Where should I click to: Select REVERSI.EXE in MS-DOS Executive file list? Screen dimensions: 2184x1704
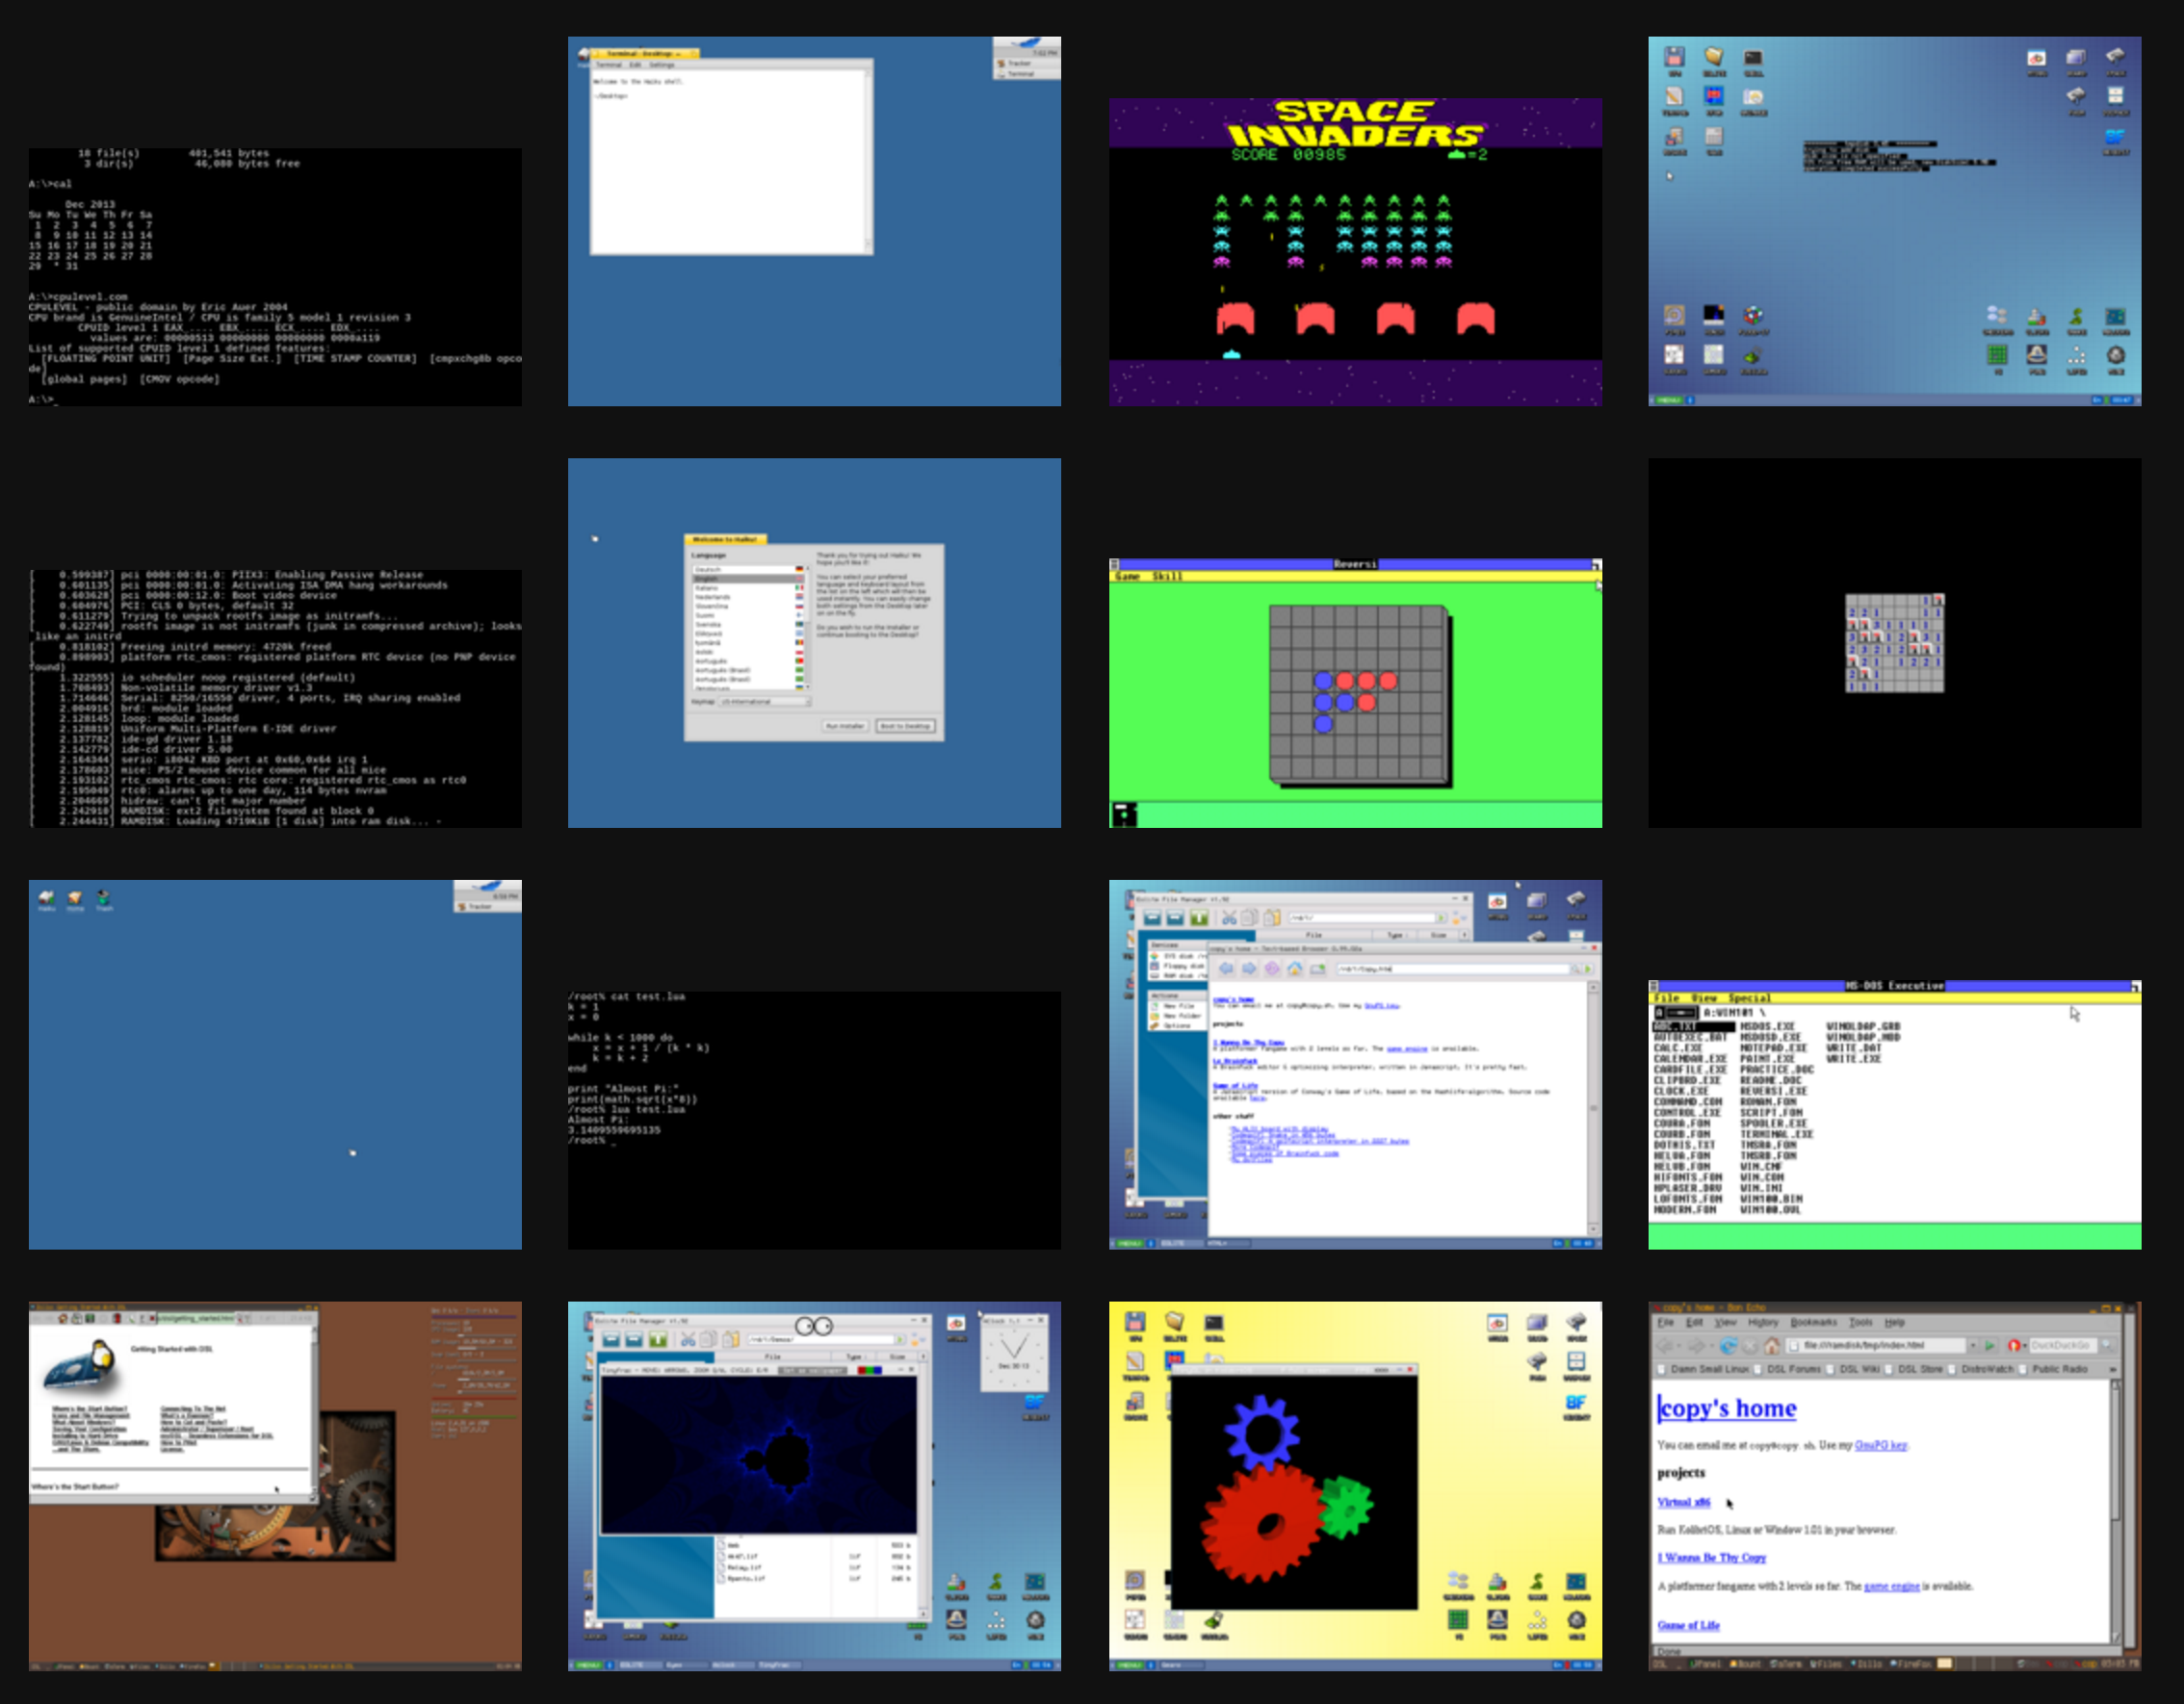coord(1773,1091)
